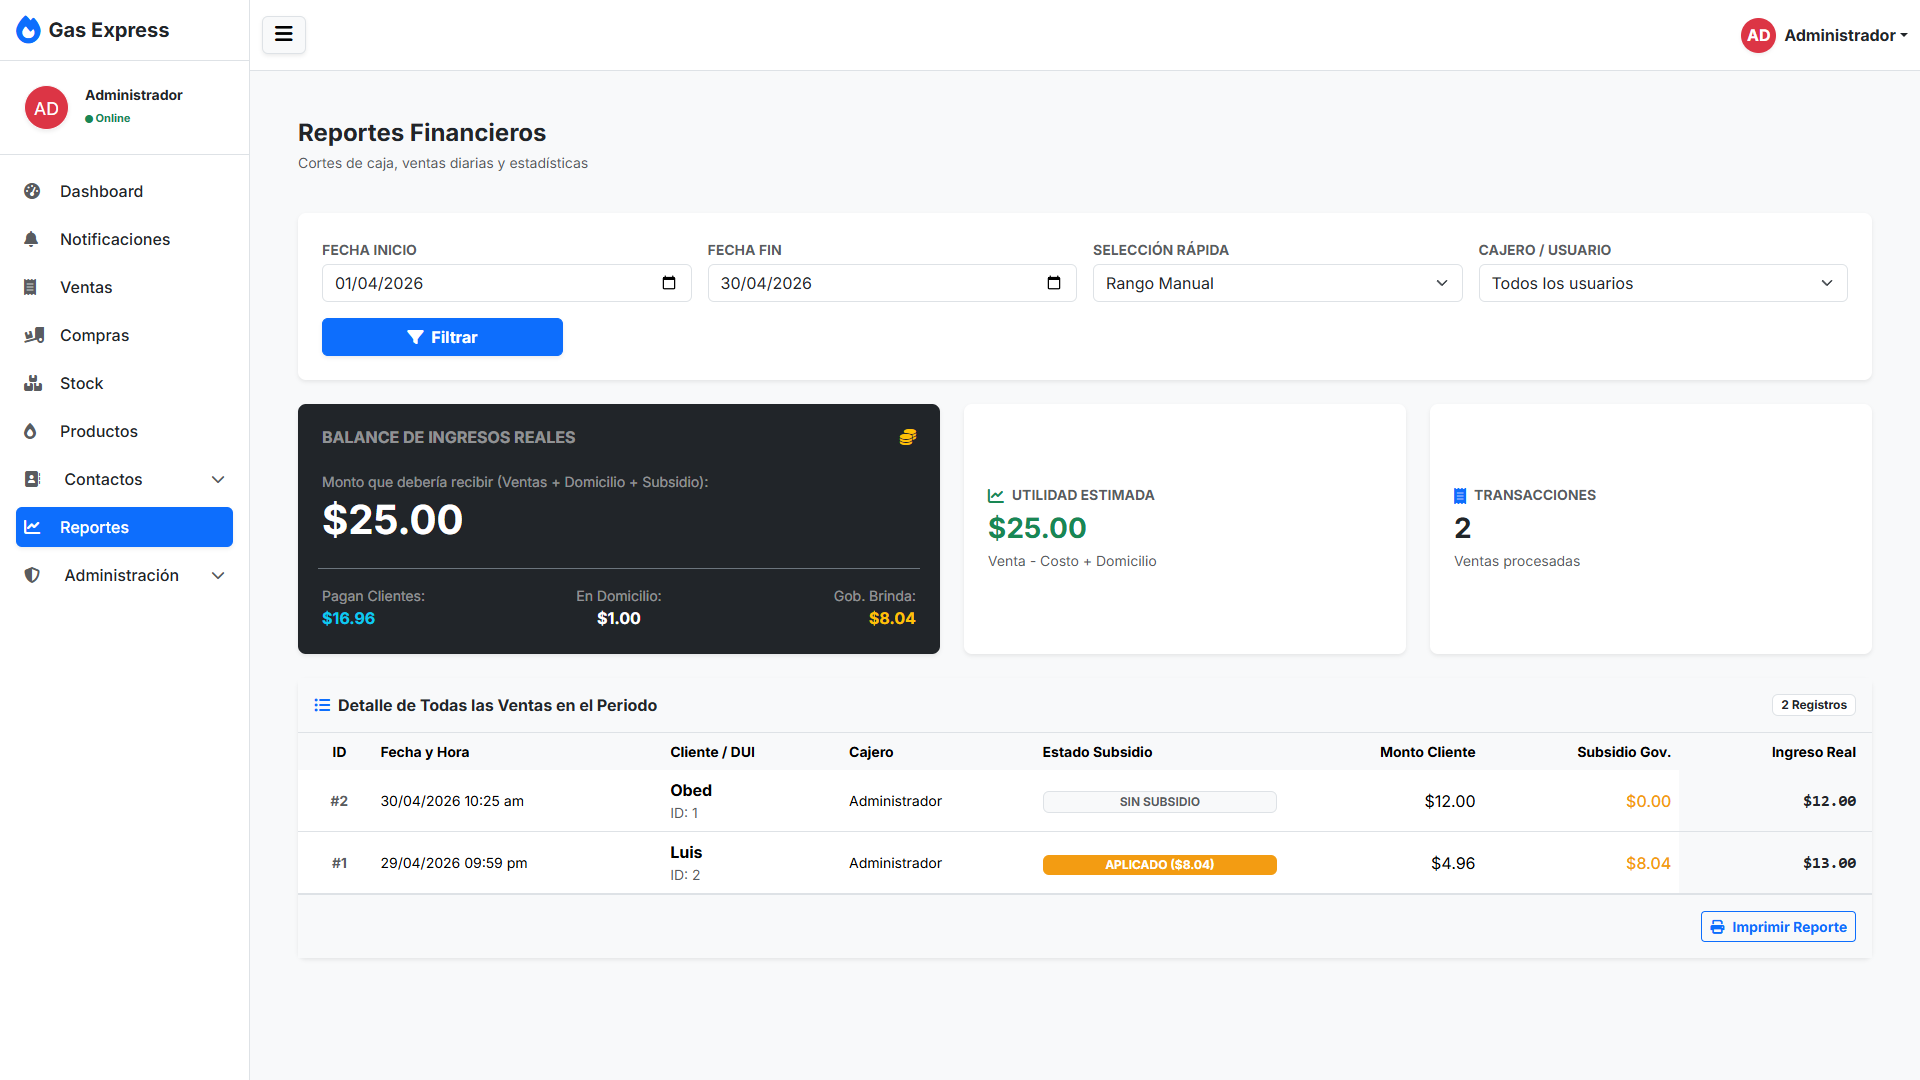Click Ingreso Real $13.00

[x=1829, y=863]
